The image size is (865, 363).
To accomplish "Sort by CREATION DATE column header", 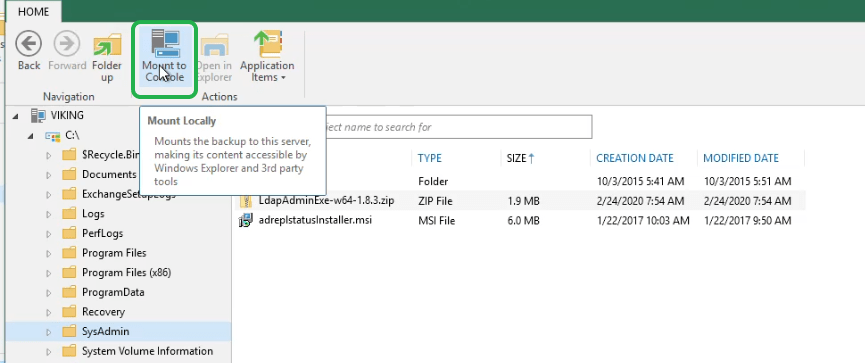I will (634, 158).
